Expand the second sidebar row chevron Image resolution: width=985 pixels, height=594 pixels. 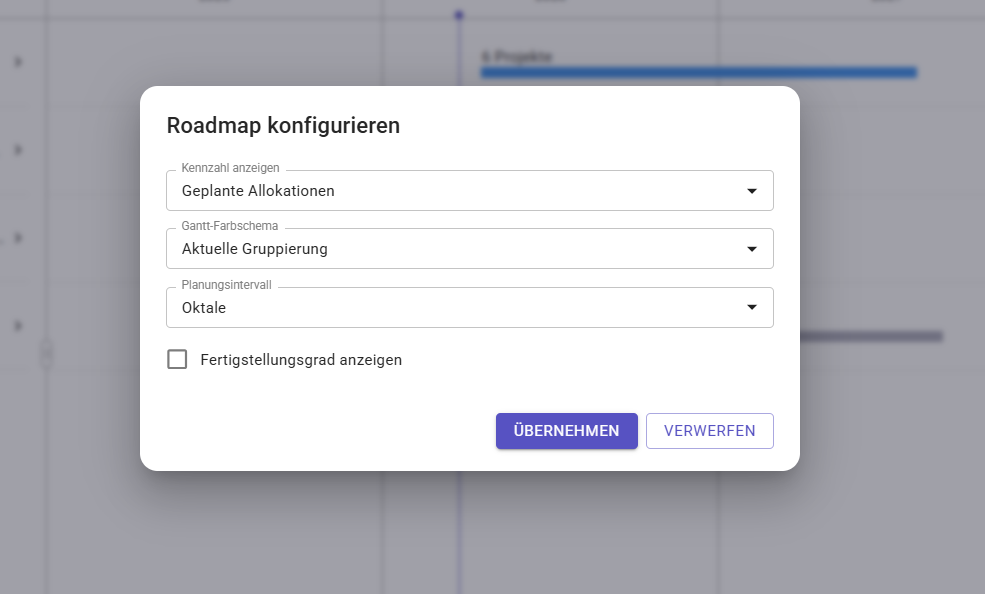(16, 150)
